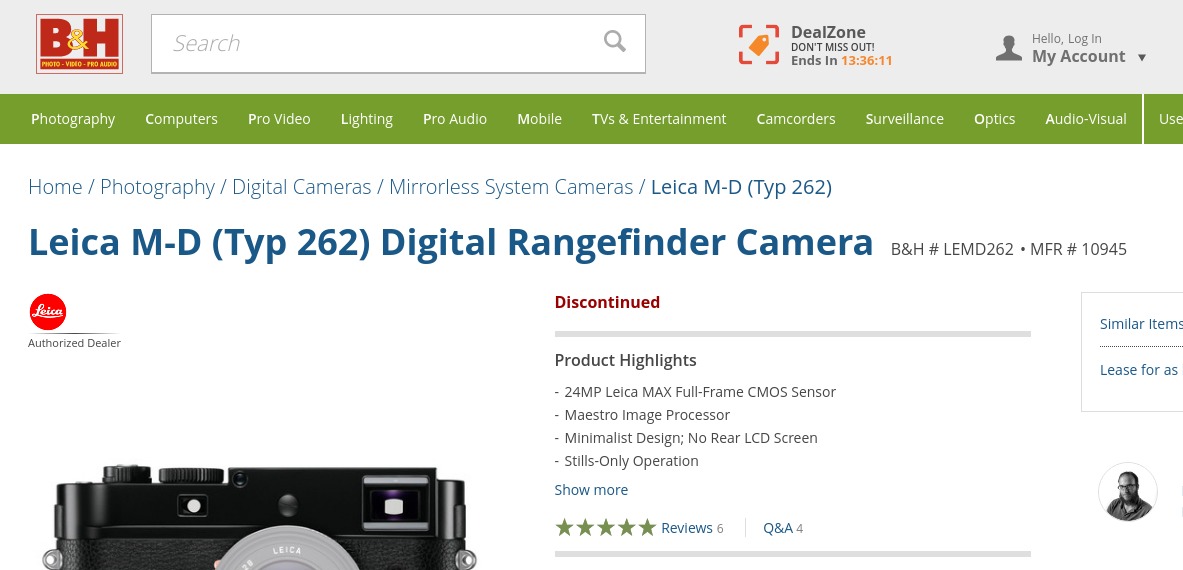Image resolution: width=1183 pixels, height=570 pixels.
Task: Click Leica M-D (Typ 262) breadcrumb
Action: tap(741, 187)
